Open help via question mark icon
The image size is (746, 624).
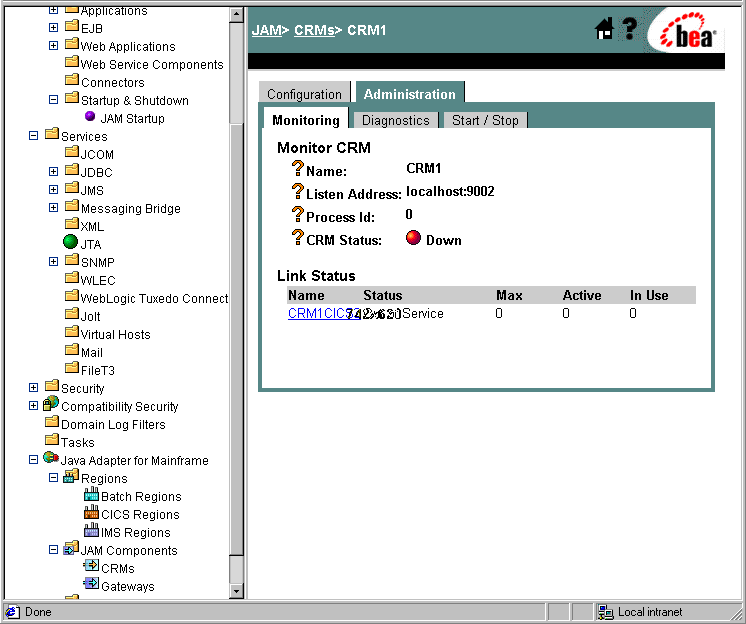tap(629, 30)
